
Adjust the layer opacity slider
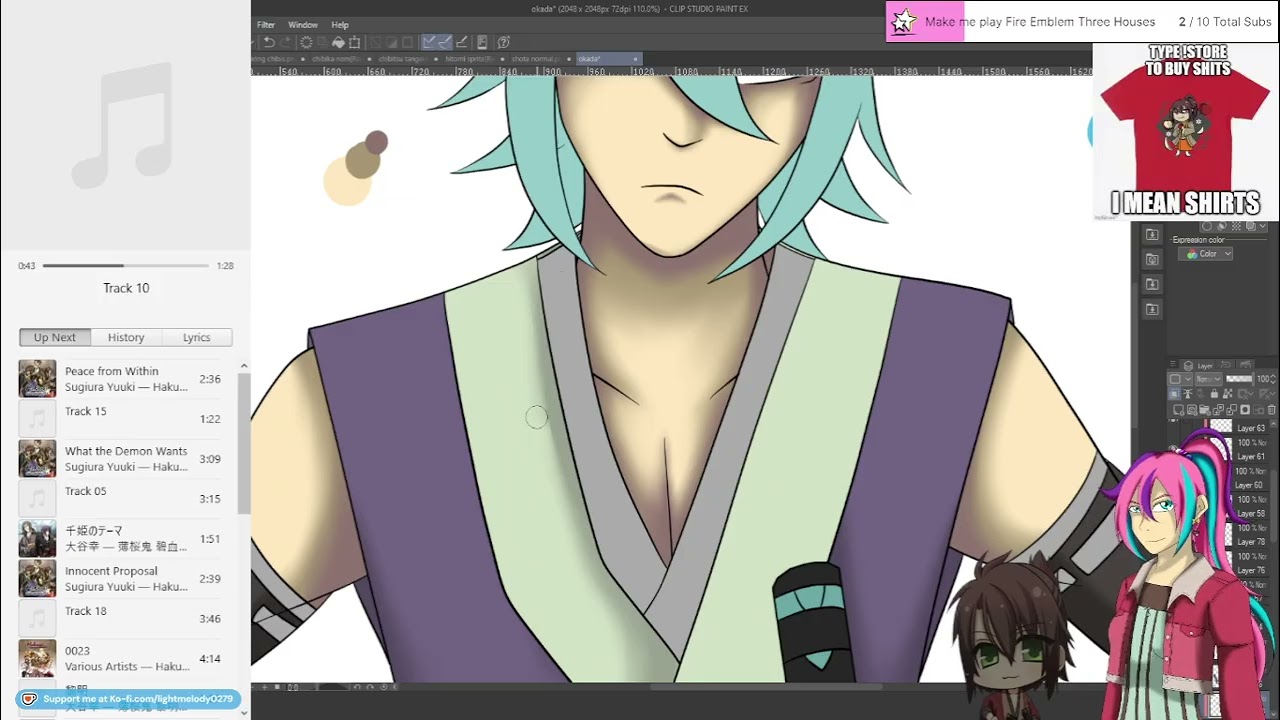click(x=1239, y=379)
